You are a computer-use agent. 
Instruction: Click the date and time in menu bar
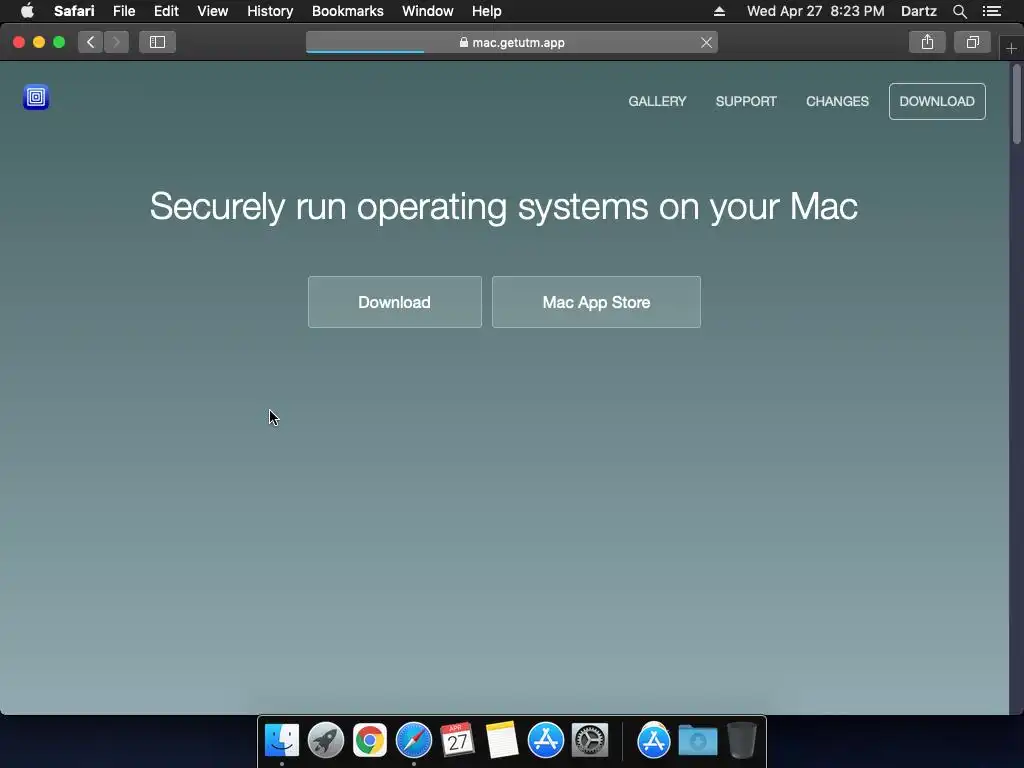(816, 11)
